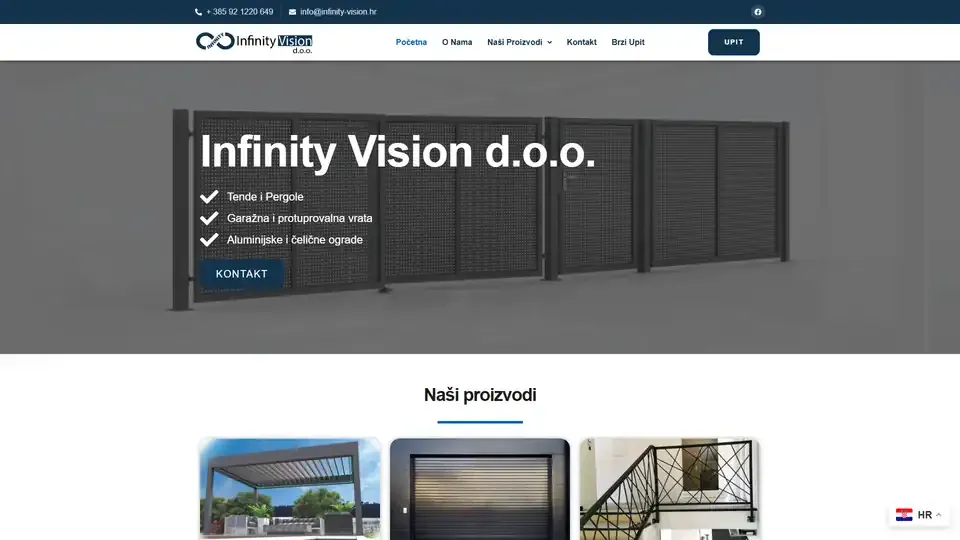Viewport: 960px width, 540px height.
Task: Click the envelope email icon
Action: click(x=292, y=12)
